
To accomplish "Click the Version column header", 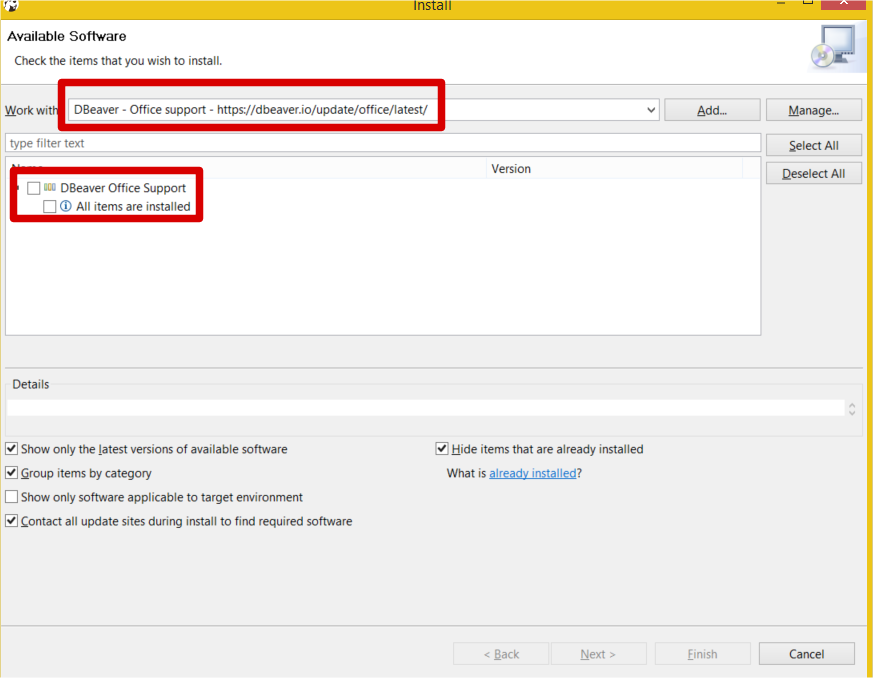I will click(615, 169).
